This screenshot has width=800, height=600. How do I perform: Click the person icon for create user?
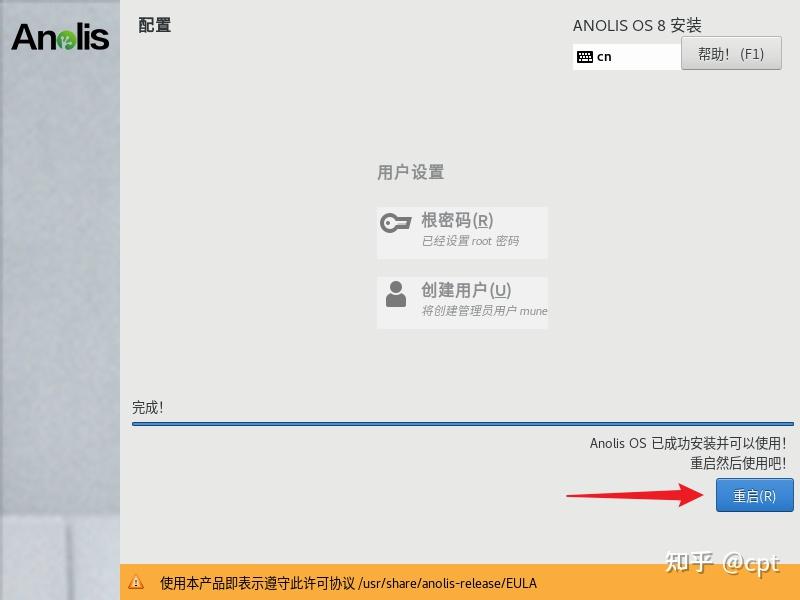pos(396,294)
